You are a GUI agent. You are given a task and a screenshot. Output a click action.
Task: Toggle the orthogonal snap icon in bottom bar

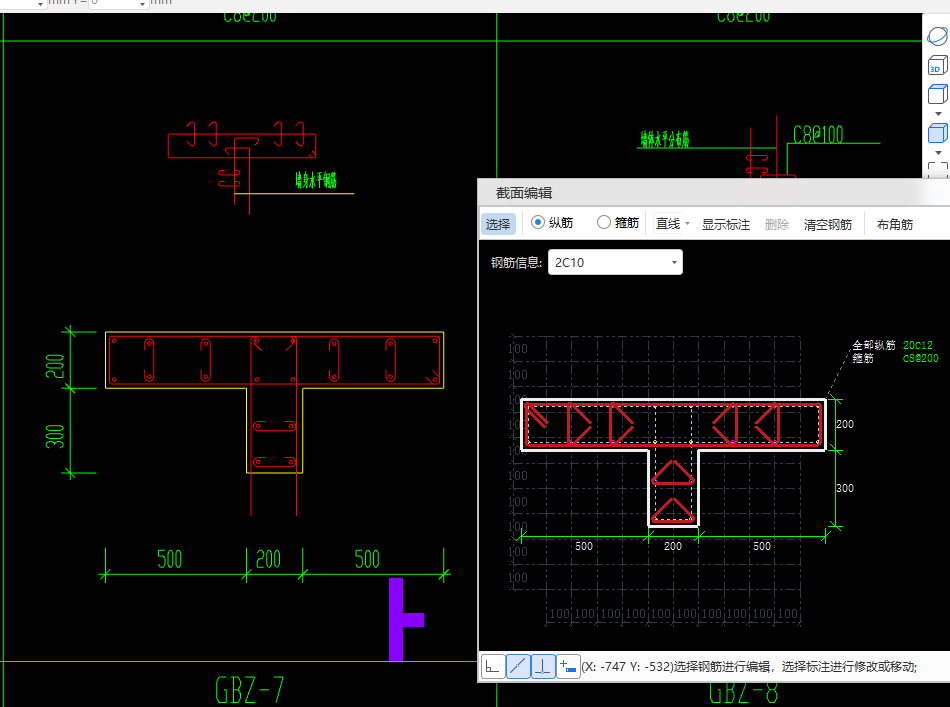[x=493, y=666]
